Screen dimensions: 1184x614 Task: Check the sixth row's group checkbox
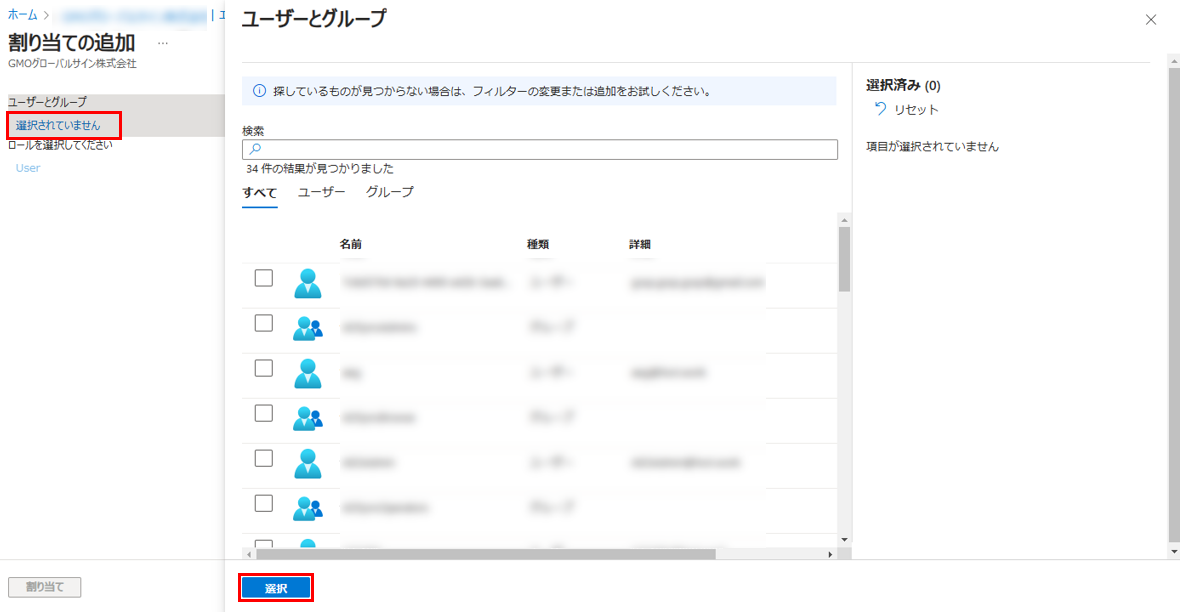pyautogui.click(x=264, y=503)
